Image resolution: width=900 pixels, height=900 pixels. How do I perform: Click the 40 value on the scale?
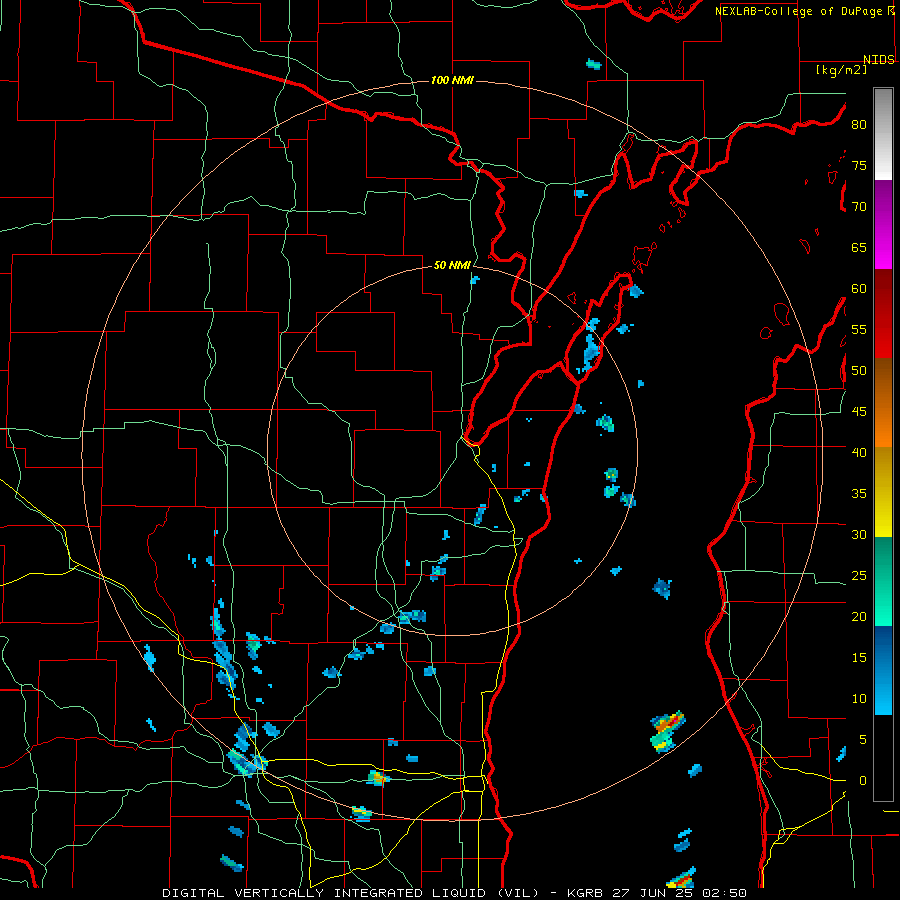pyautogui.click(x=859, y=453)
